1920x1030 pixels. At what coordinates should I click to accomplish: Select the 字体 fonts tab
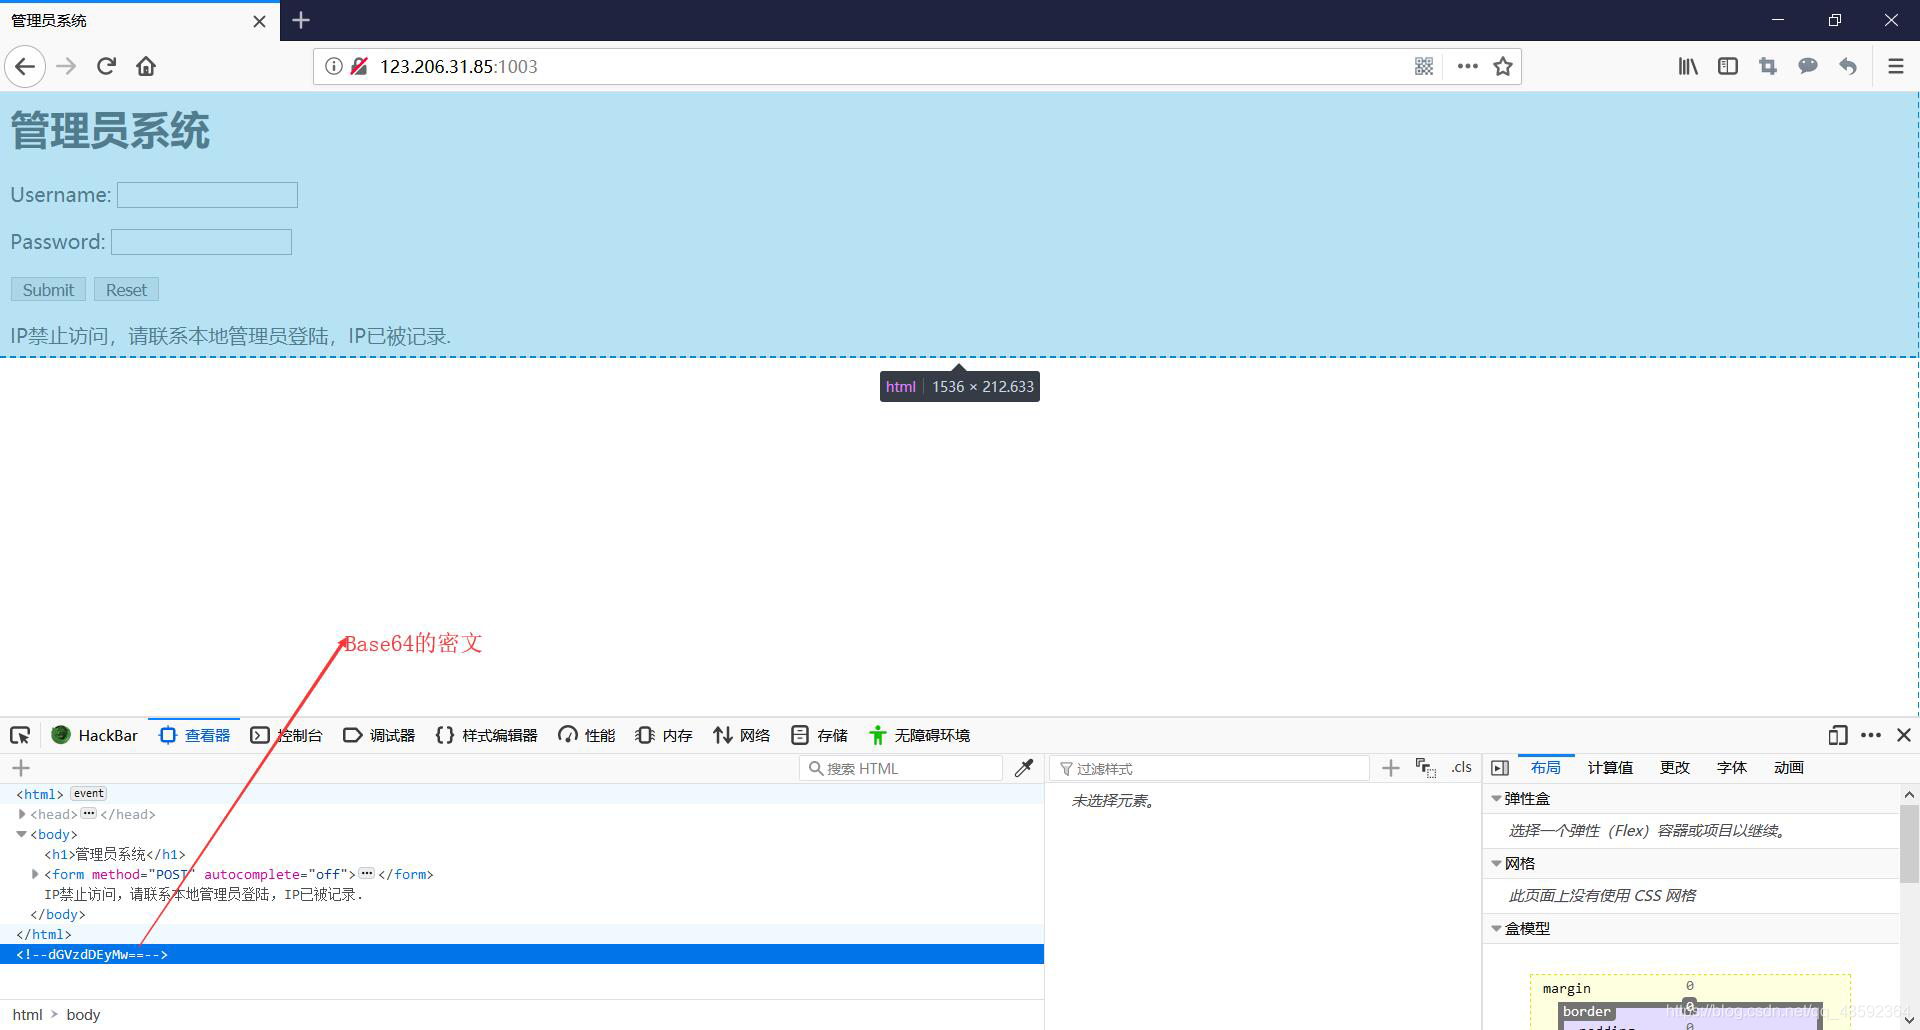1732,768
